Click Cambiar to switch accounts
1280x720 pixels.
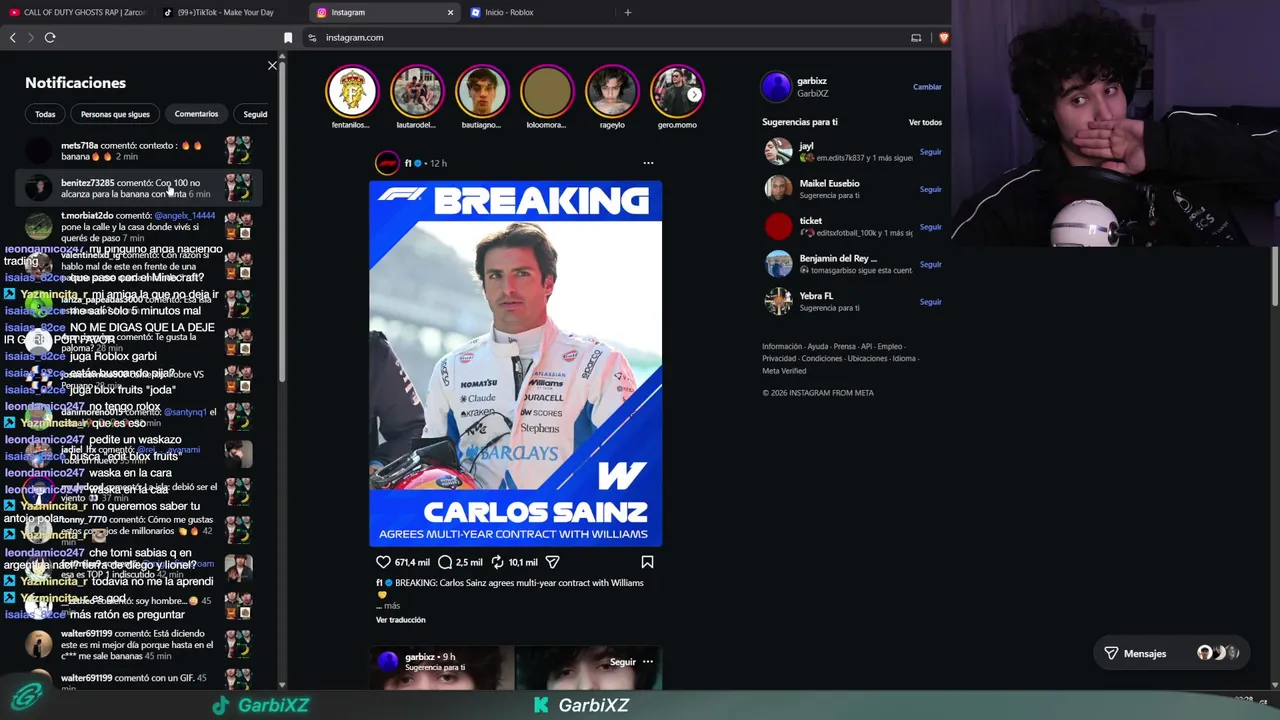click(x=927, y=87)
